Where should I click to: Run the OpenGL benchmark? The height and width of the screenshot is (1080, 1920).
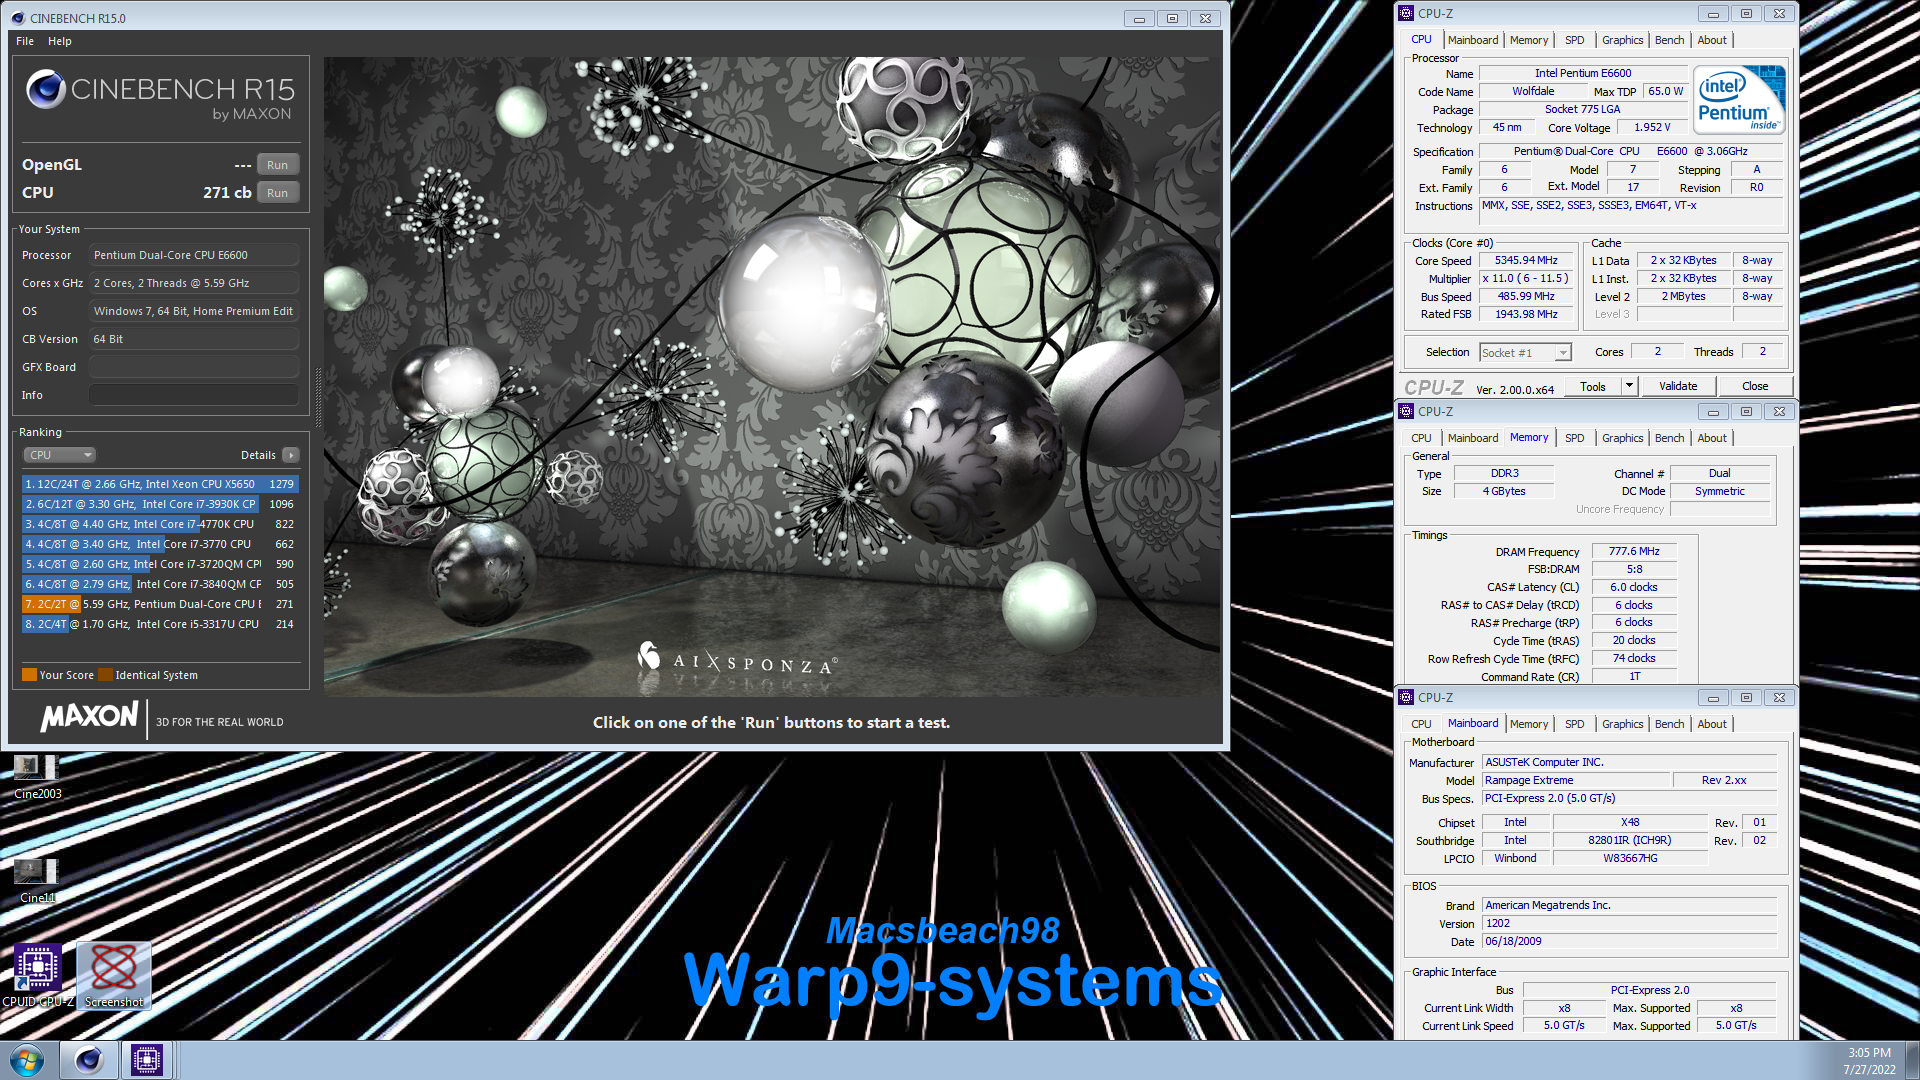278,165
